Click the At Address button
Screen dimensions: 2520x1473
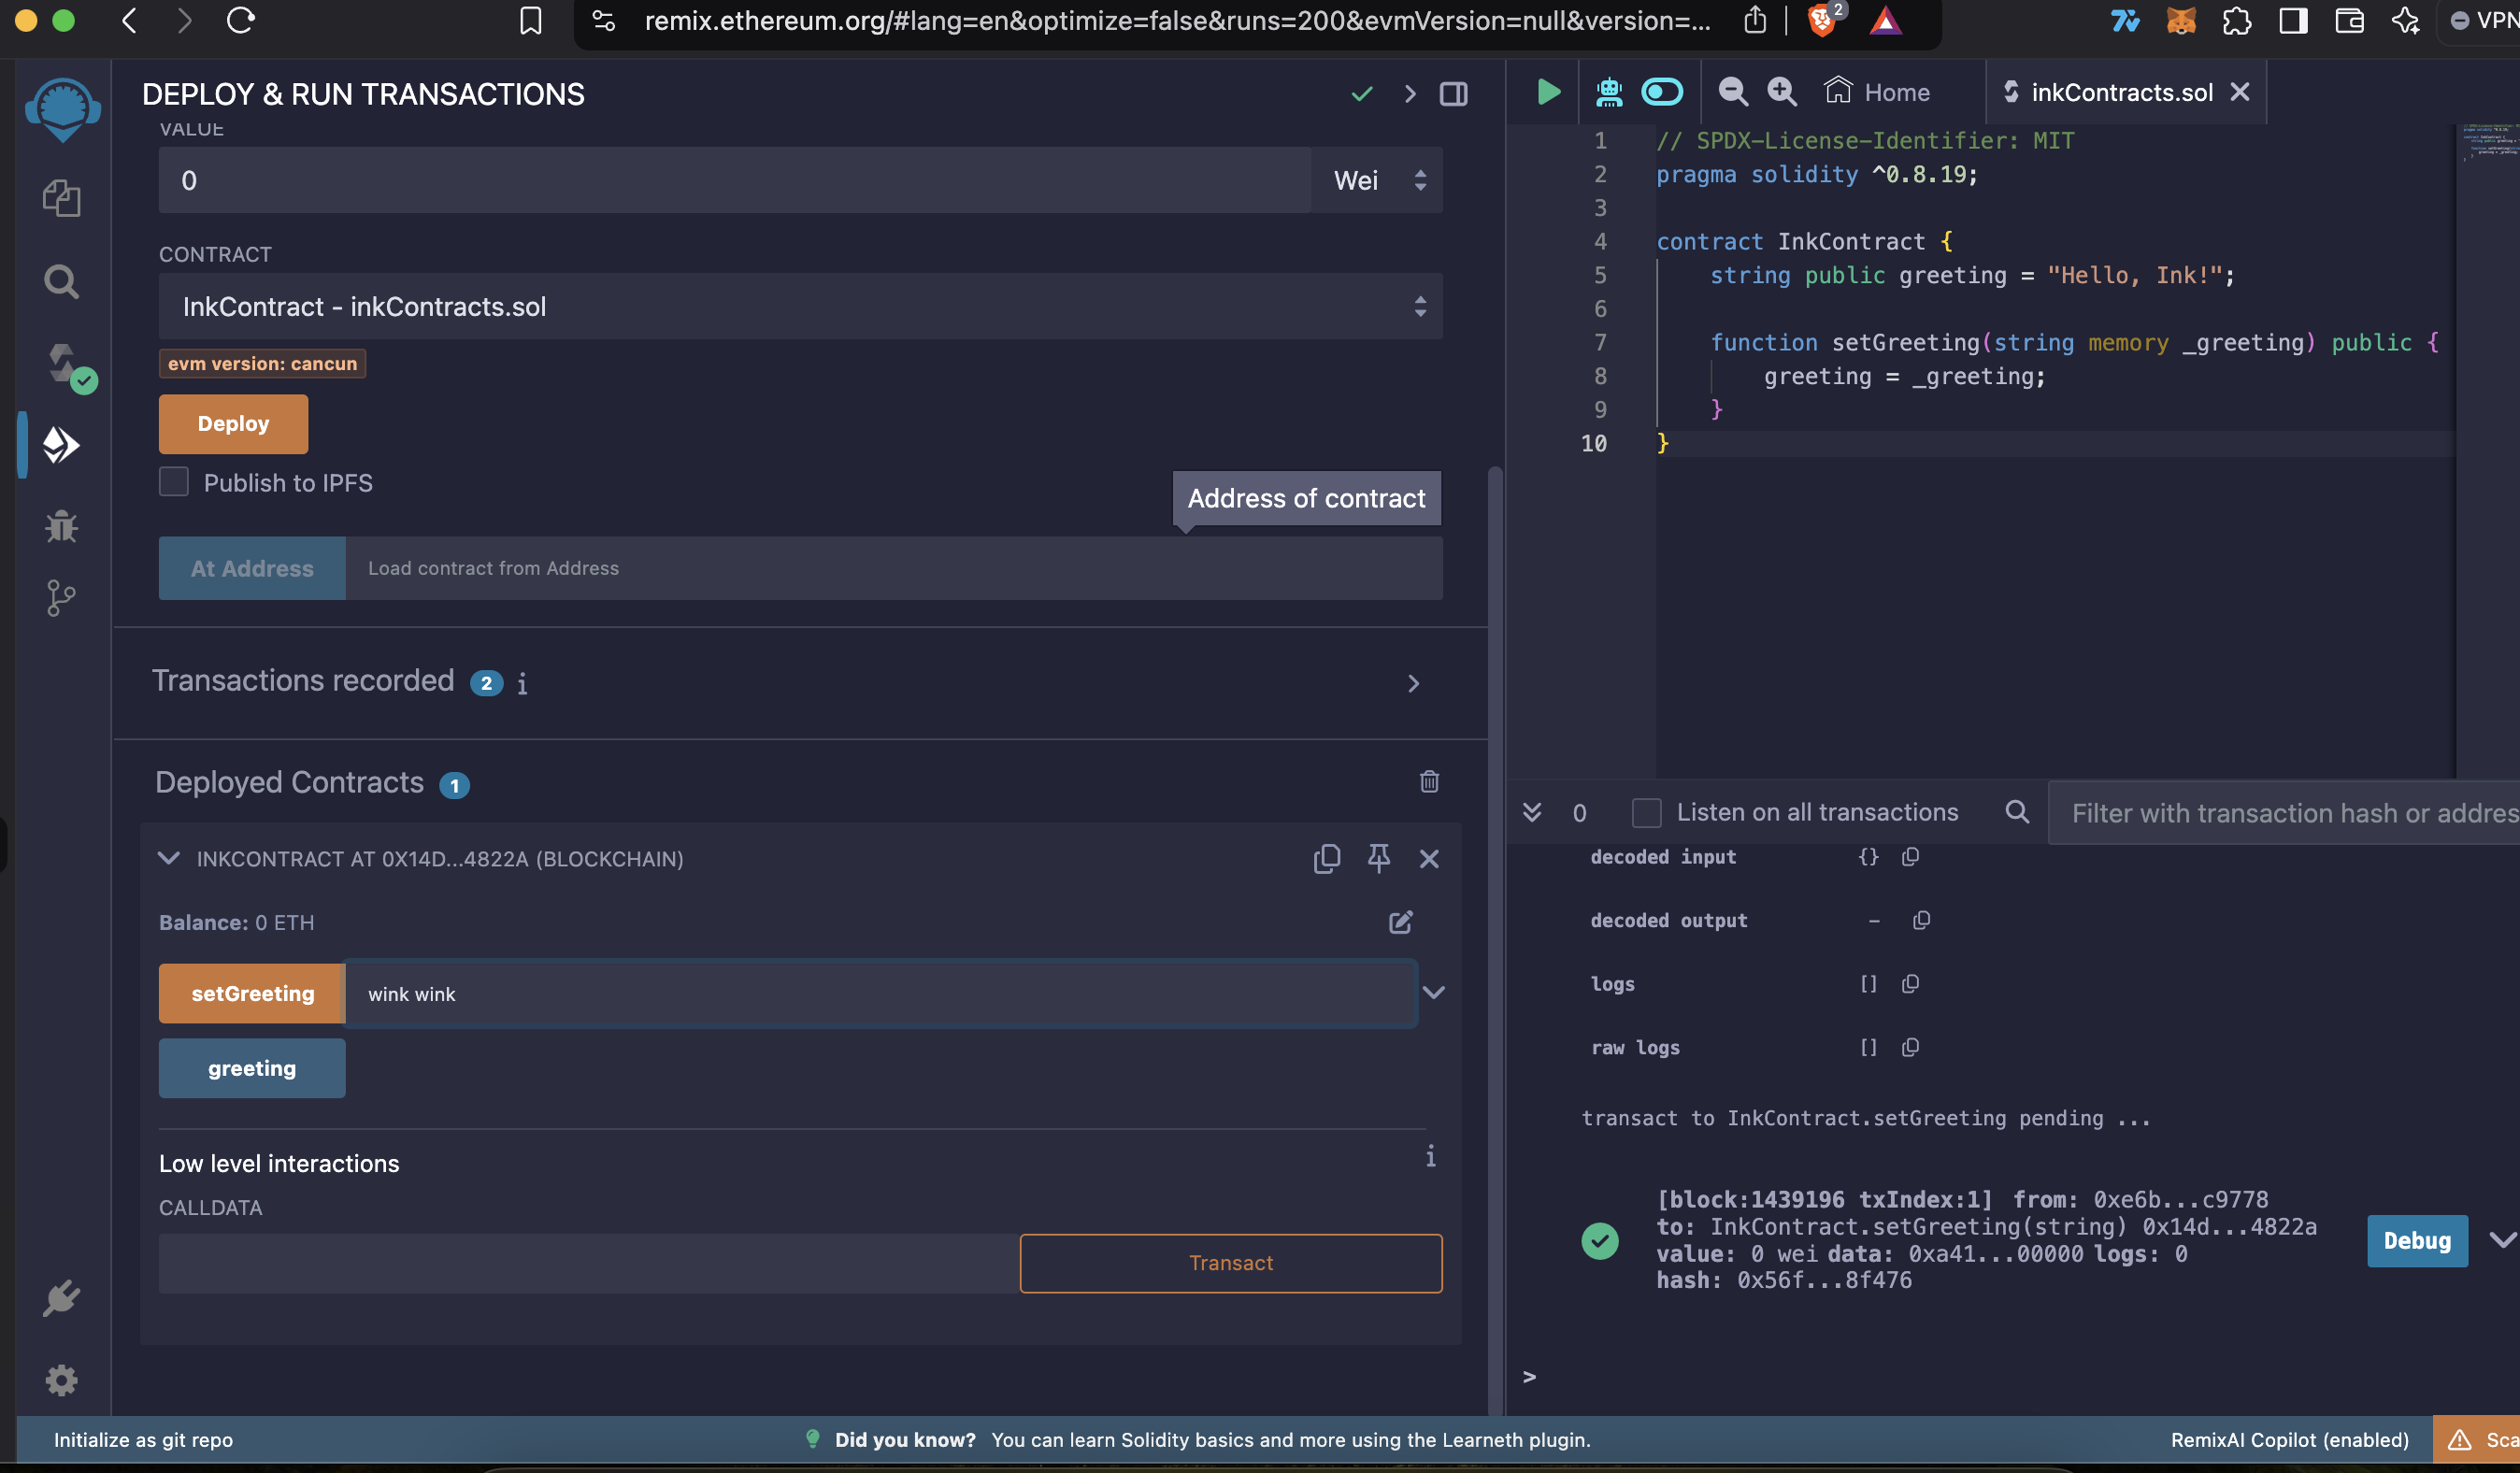click(252, 568)
